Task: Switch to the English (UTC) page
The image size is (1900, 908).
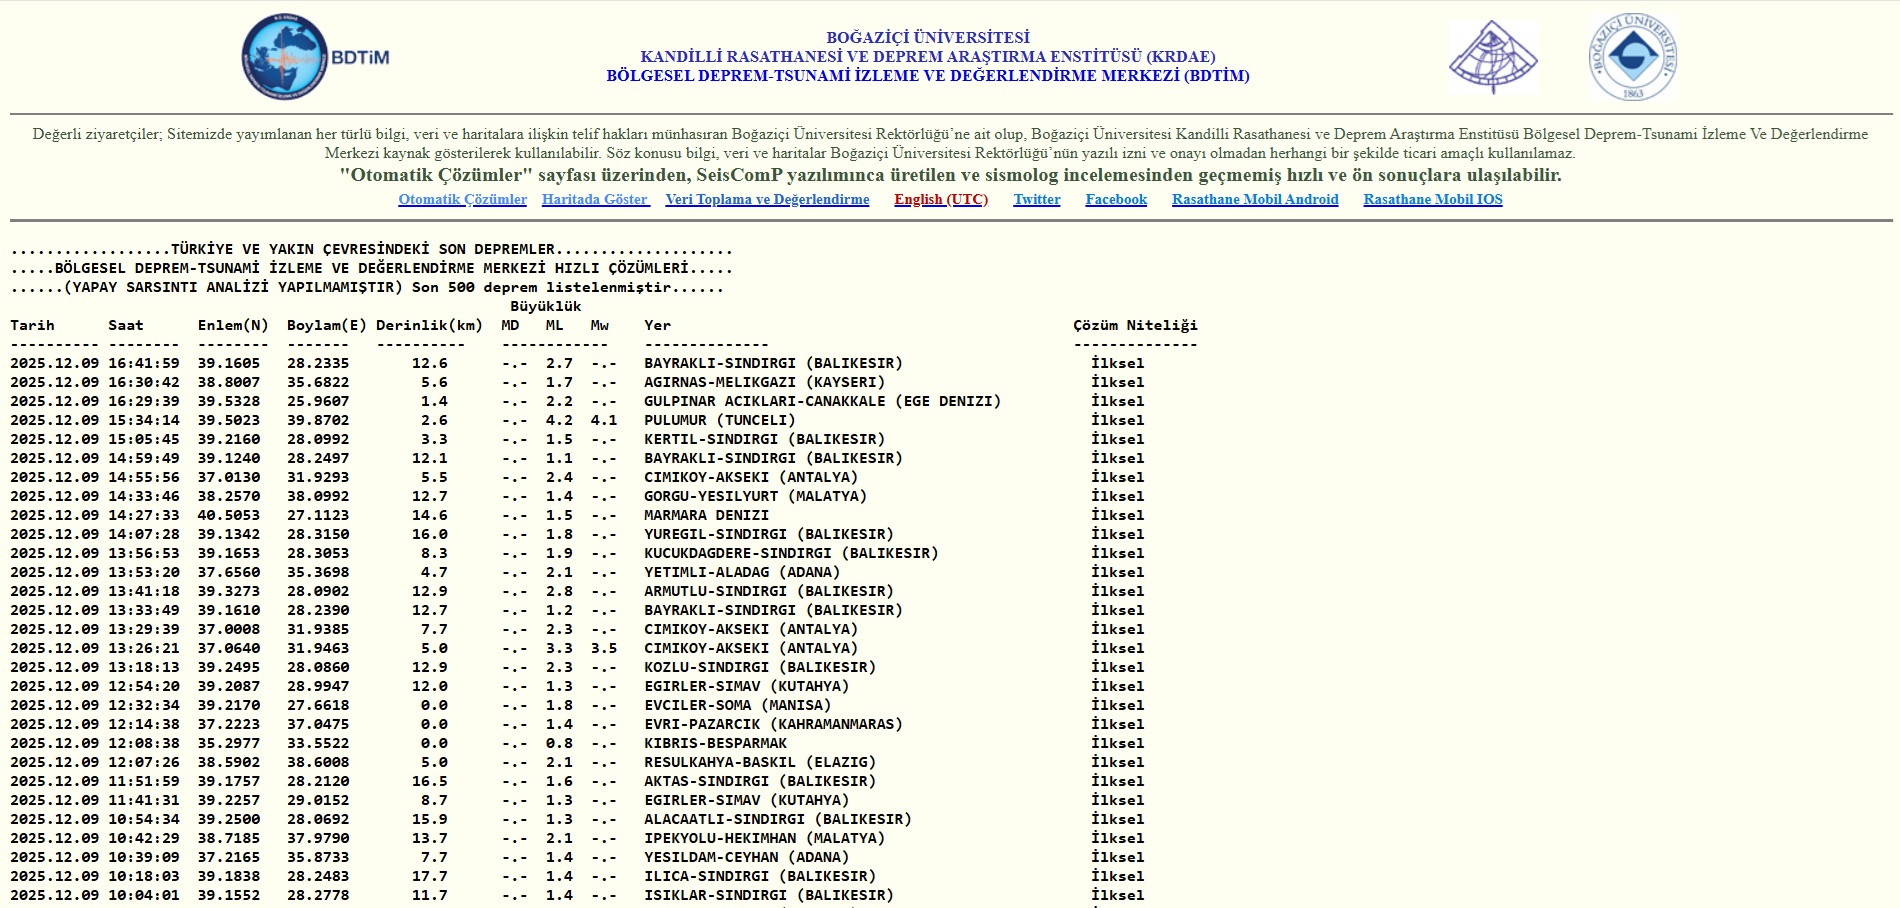Action: [x=940, y=199]
